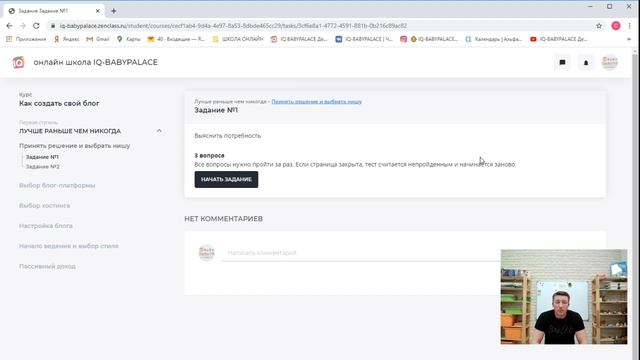Click the webcam video overlay thumbnail
The image size is (640, 360).
pyautogui.click(x=564, y=297)
